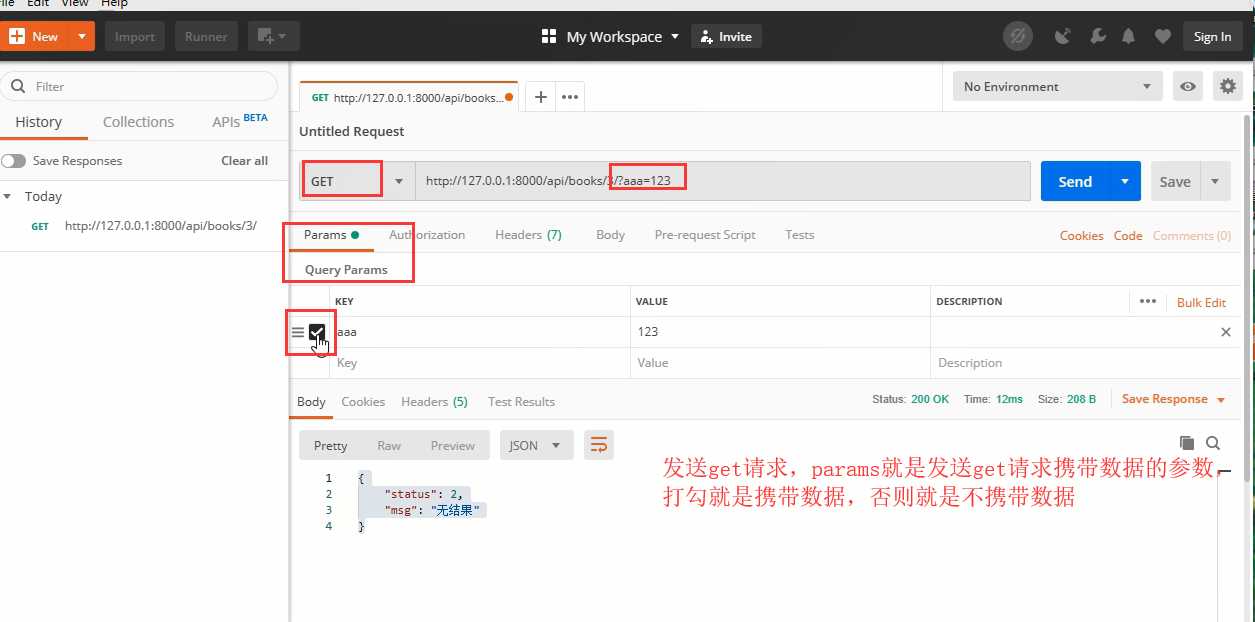Click the orange New button

coord(35,37)
